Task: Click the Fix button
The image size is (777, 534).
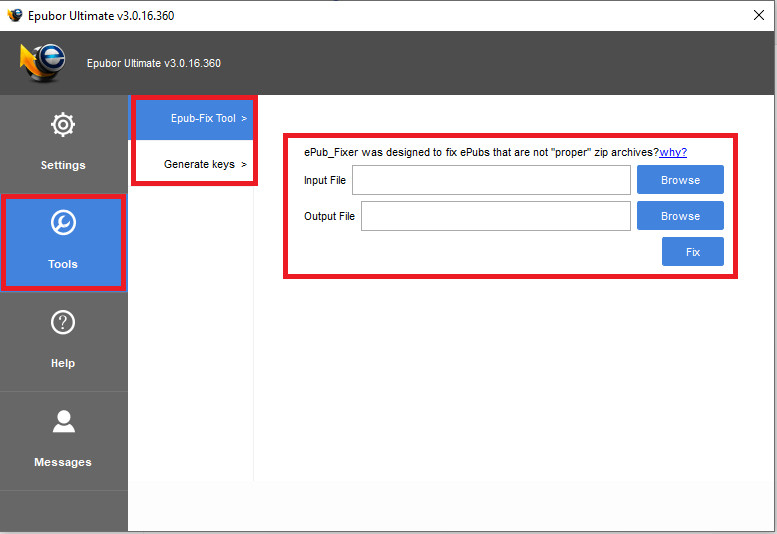Action: point(692,252)
